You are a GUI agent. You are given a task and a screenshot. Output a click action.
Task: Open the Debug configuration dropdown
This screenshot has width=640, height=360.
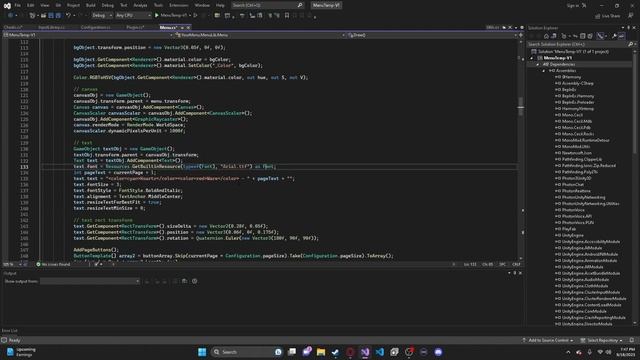[102, 16]
